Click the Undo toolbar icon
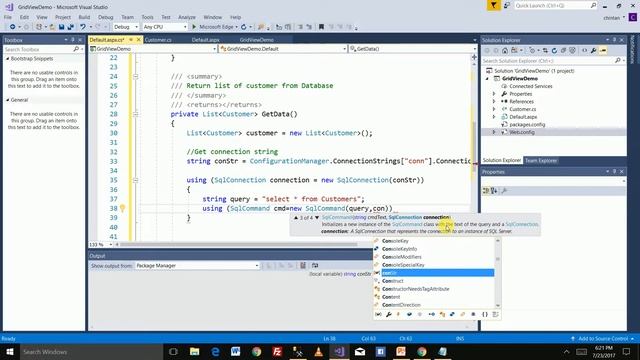Viewport: 640px width, 360px height. 83,27
